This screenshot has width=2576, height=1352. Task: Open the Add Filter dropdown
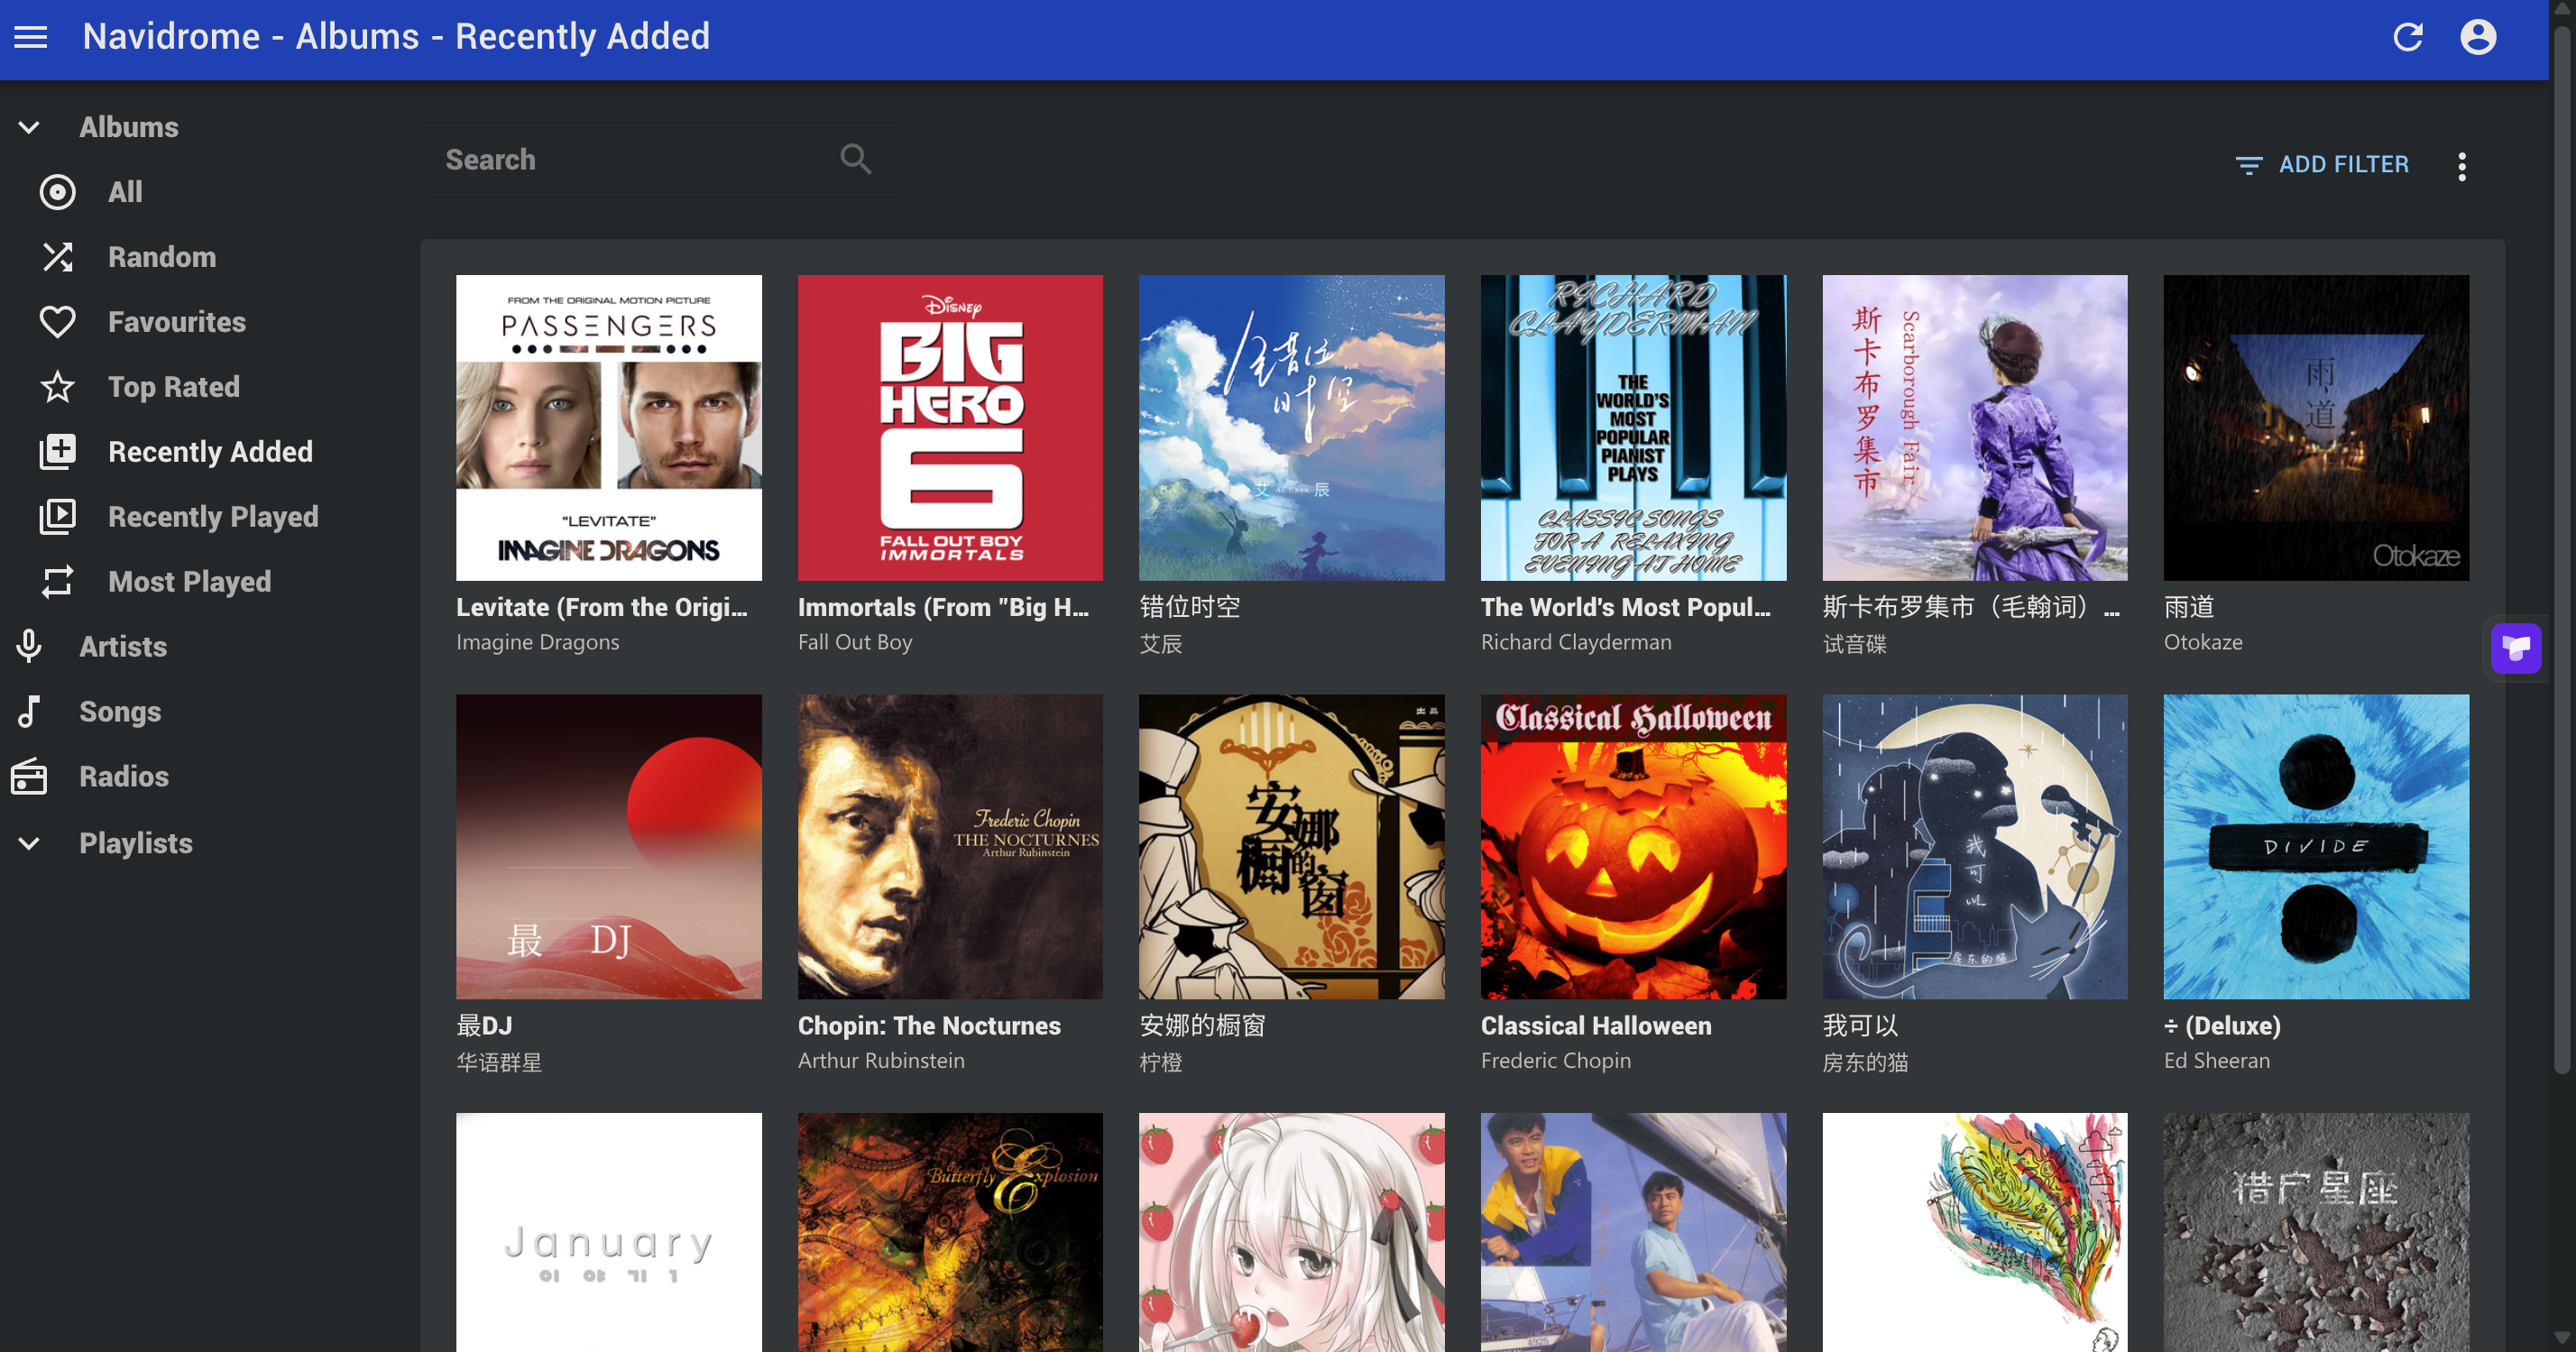tap(2322, 165)
